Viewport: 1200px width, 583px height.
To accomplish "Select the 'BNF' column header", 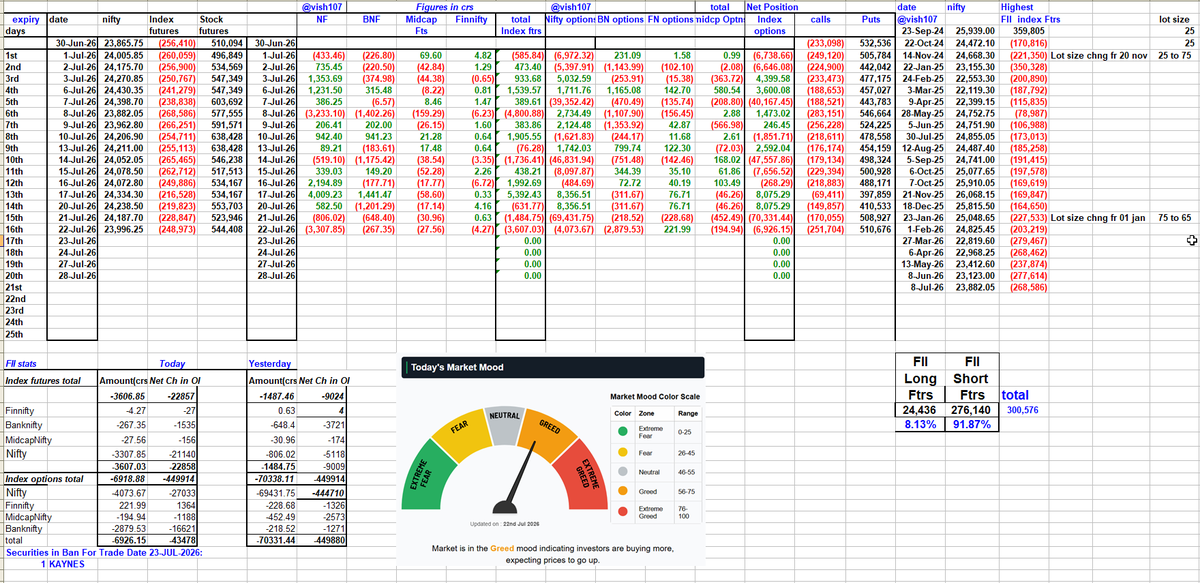I will (x=370, y=19).
